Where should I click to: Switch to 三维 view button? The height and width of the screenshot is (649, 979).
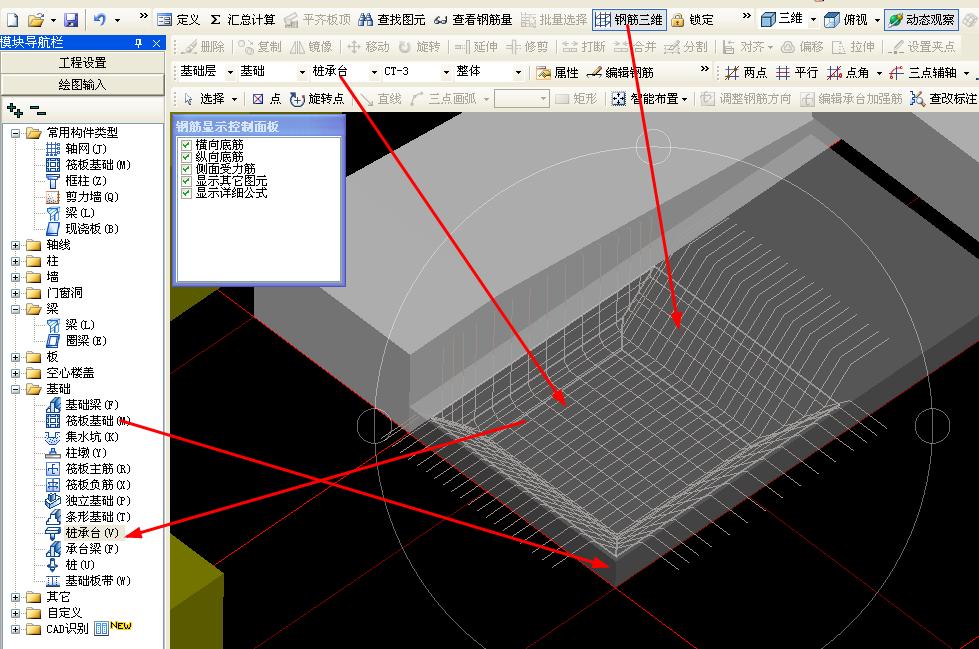[x=782, y=19]
